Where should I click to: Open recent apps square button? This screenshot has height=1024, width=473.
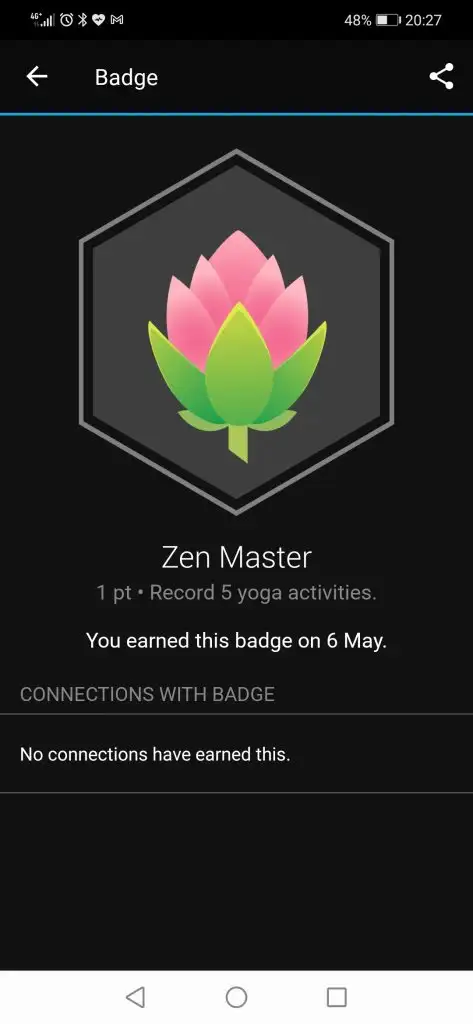coord(336,997)
